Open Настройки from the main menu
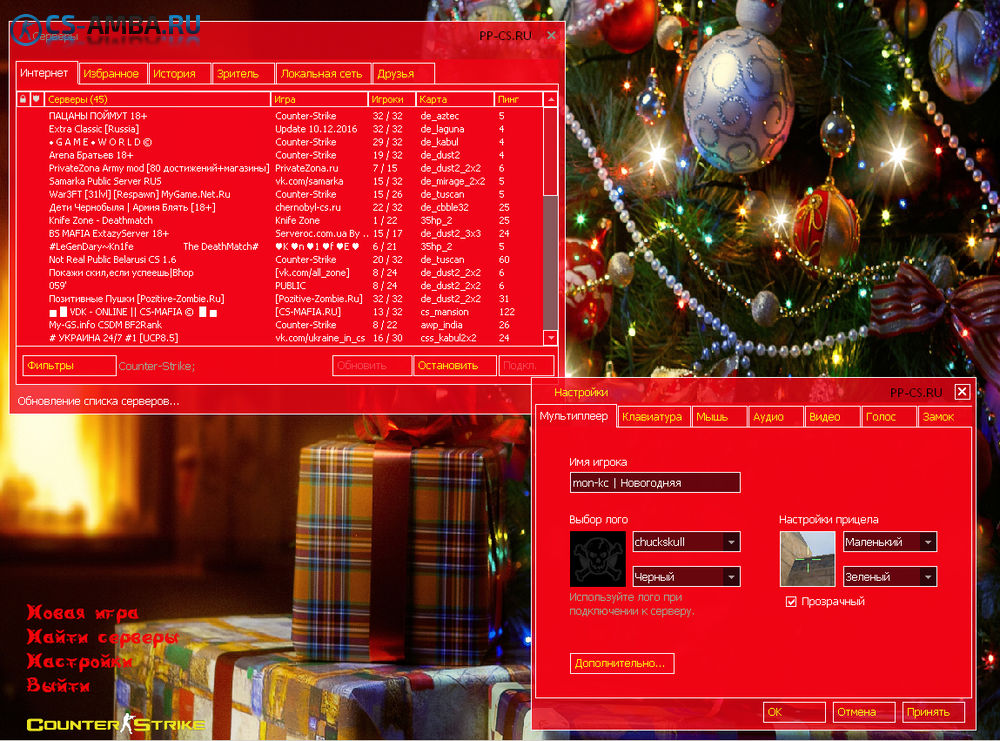The image size is (1000, 741). click(80, 661)
